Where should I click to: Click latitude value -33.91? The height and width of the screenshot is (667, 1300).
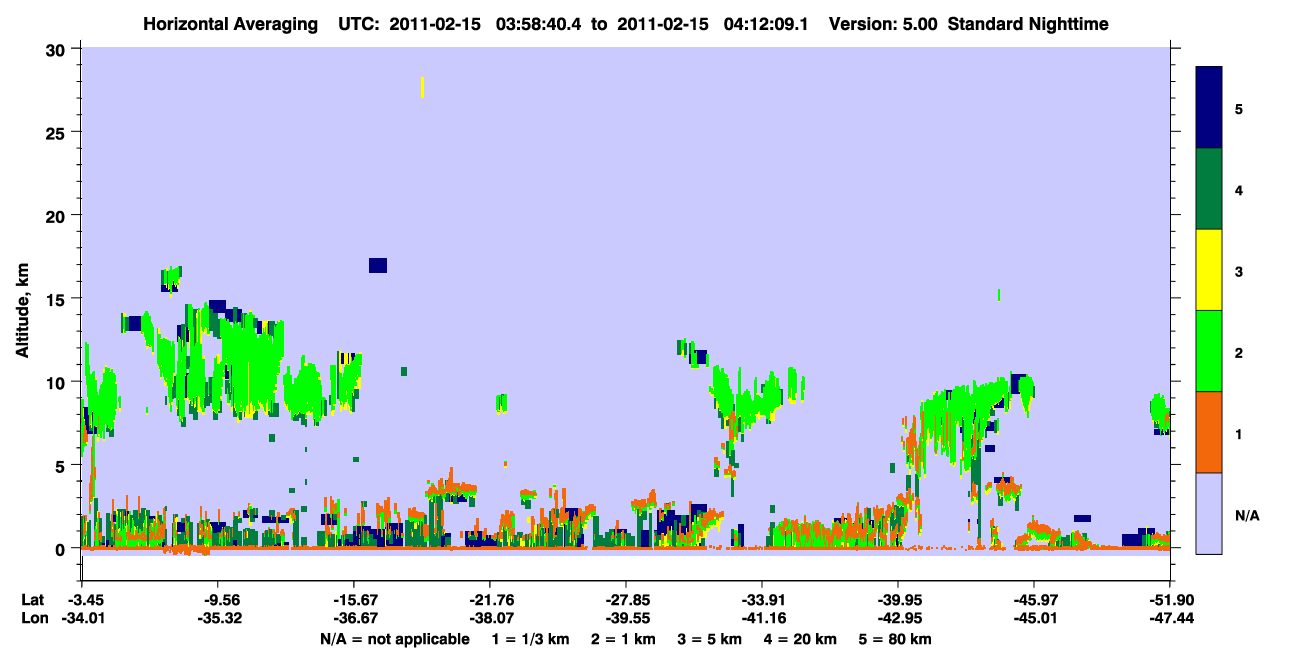(762, 600)
